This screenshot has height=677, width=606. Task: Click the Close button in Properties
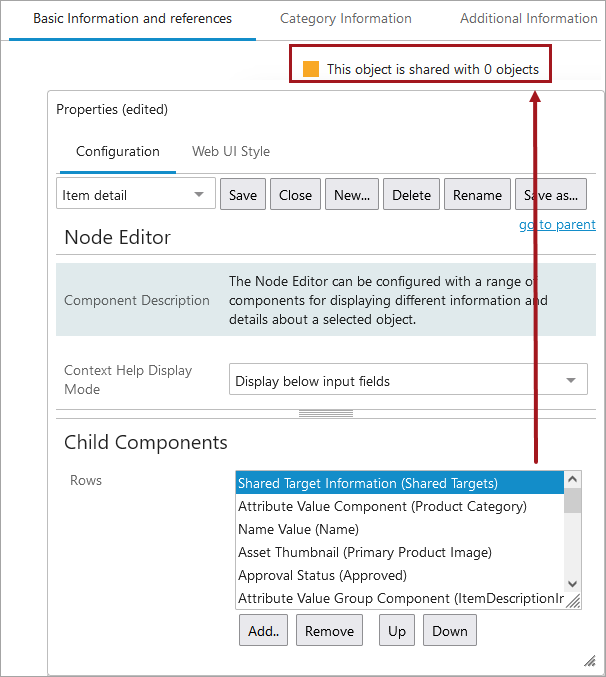pyautogui.click(x=295, y=195)
